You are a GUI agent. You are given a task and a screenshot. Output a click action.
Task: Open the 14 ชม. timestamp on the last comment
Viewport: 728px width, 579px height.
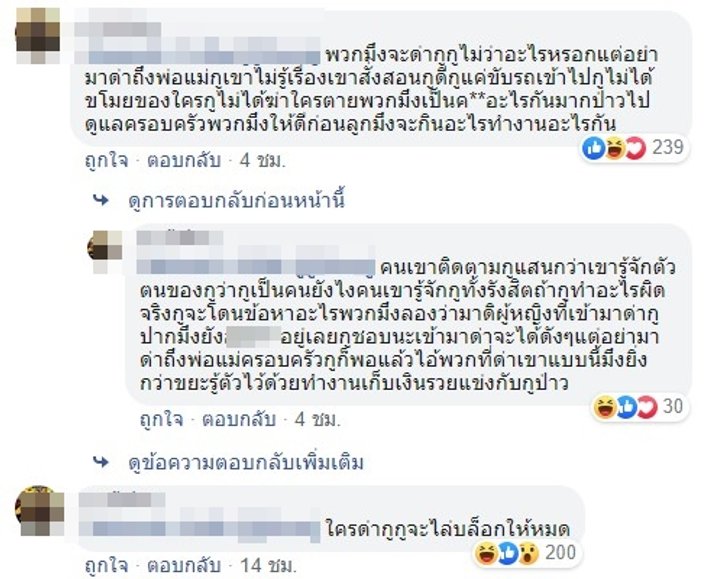(x=267, y=566)
